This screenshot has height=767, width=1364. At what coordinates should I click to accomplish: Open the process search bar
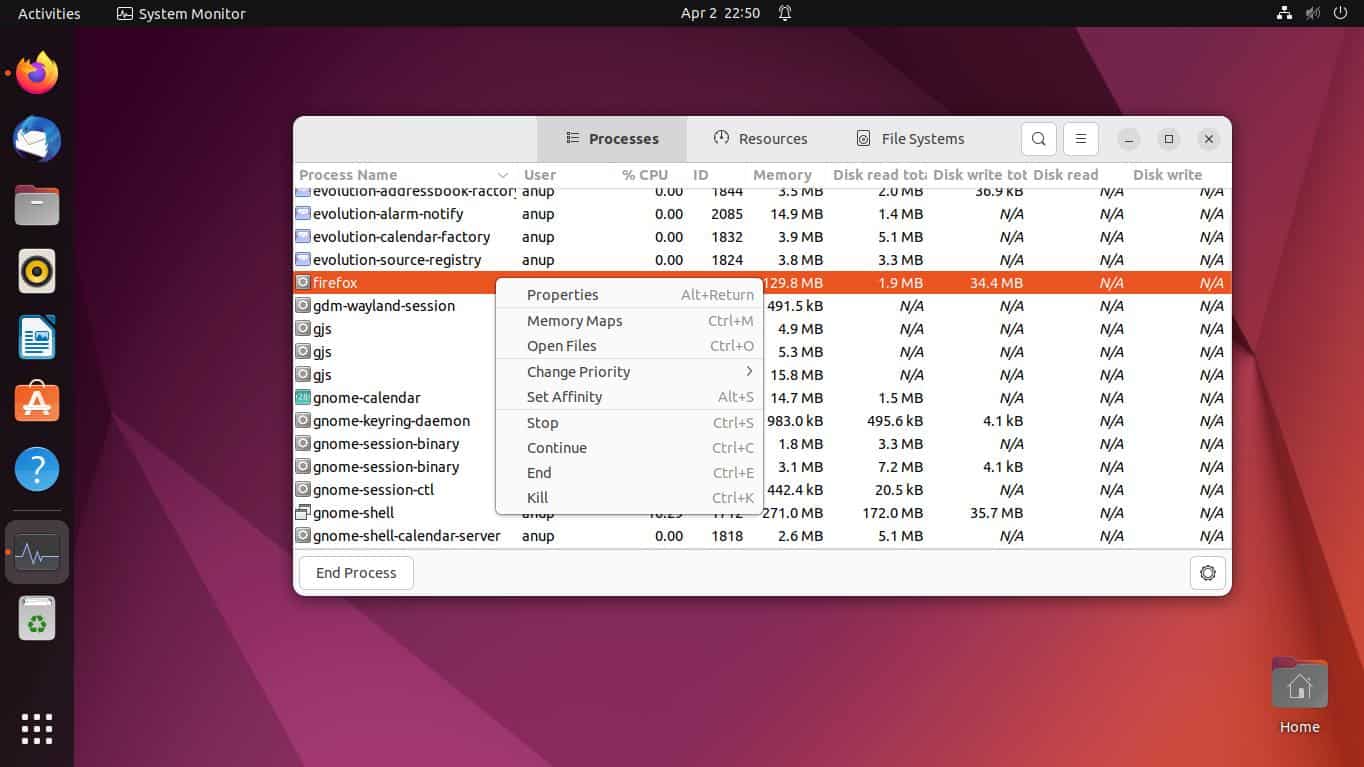1038,139
